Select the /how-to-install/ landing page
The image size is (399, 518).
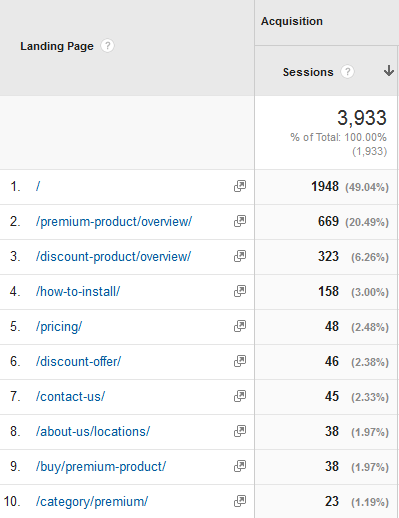point(78,292)
